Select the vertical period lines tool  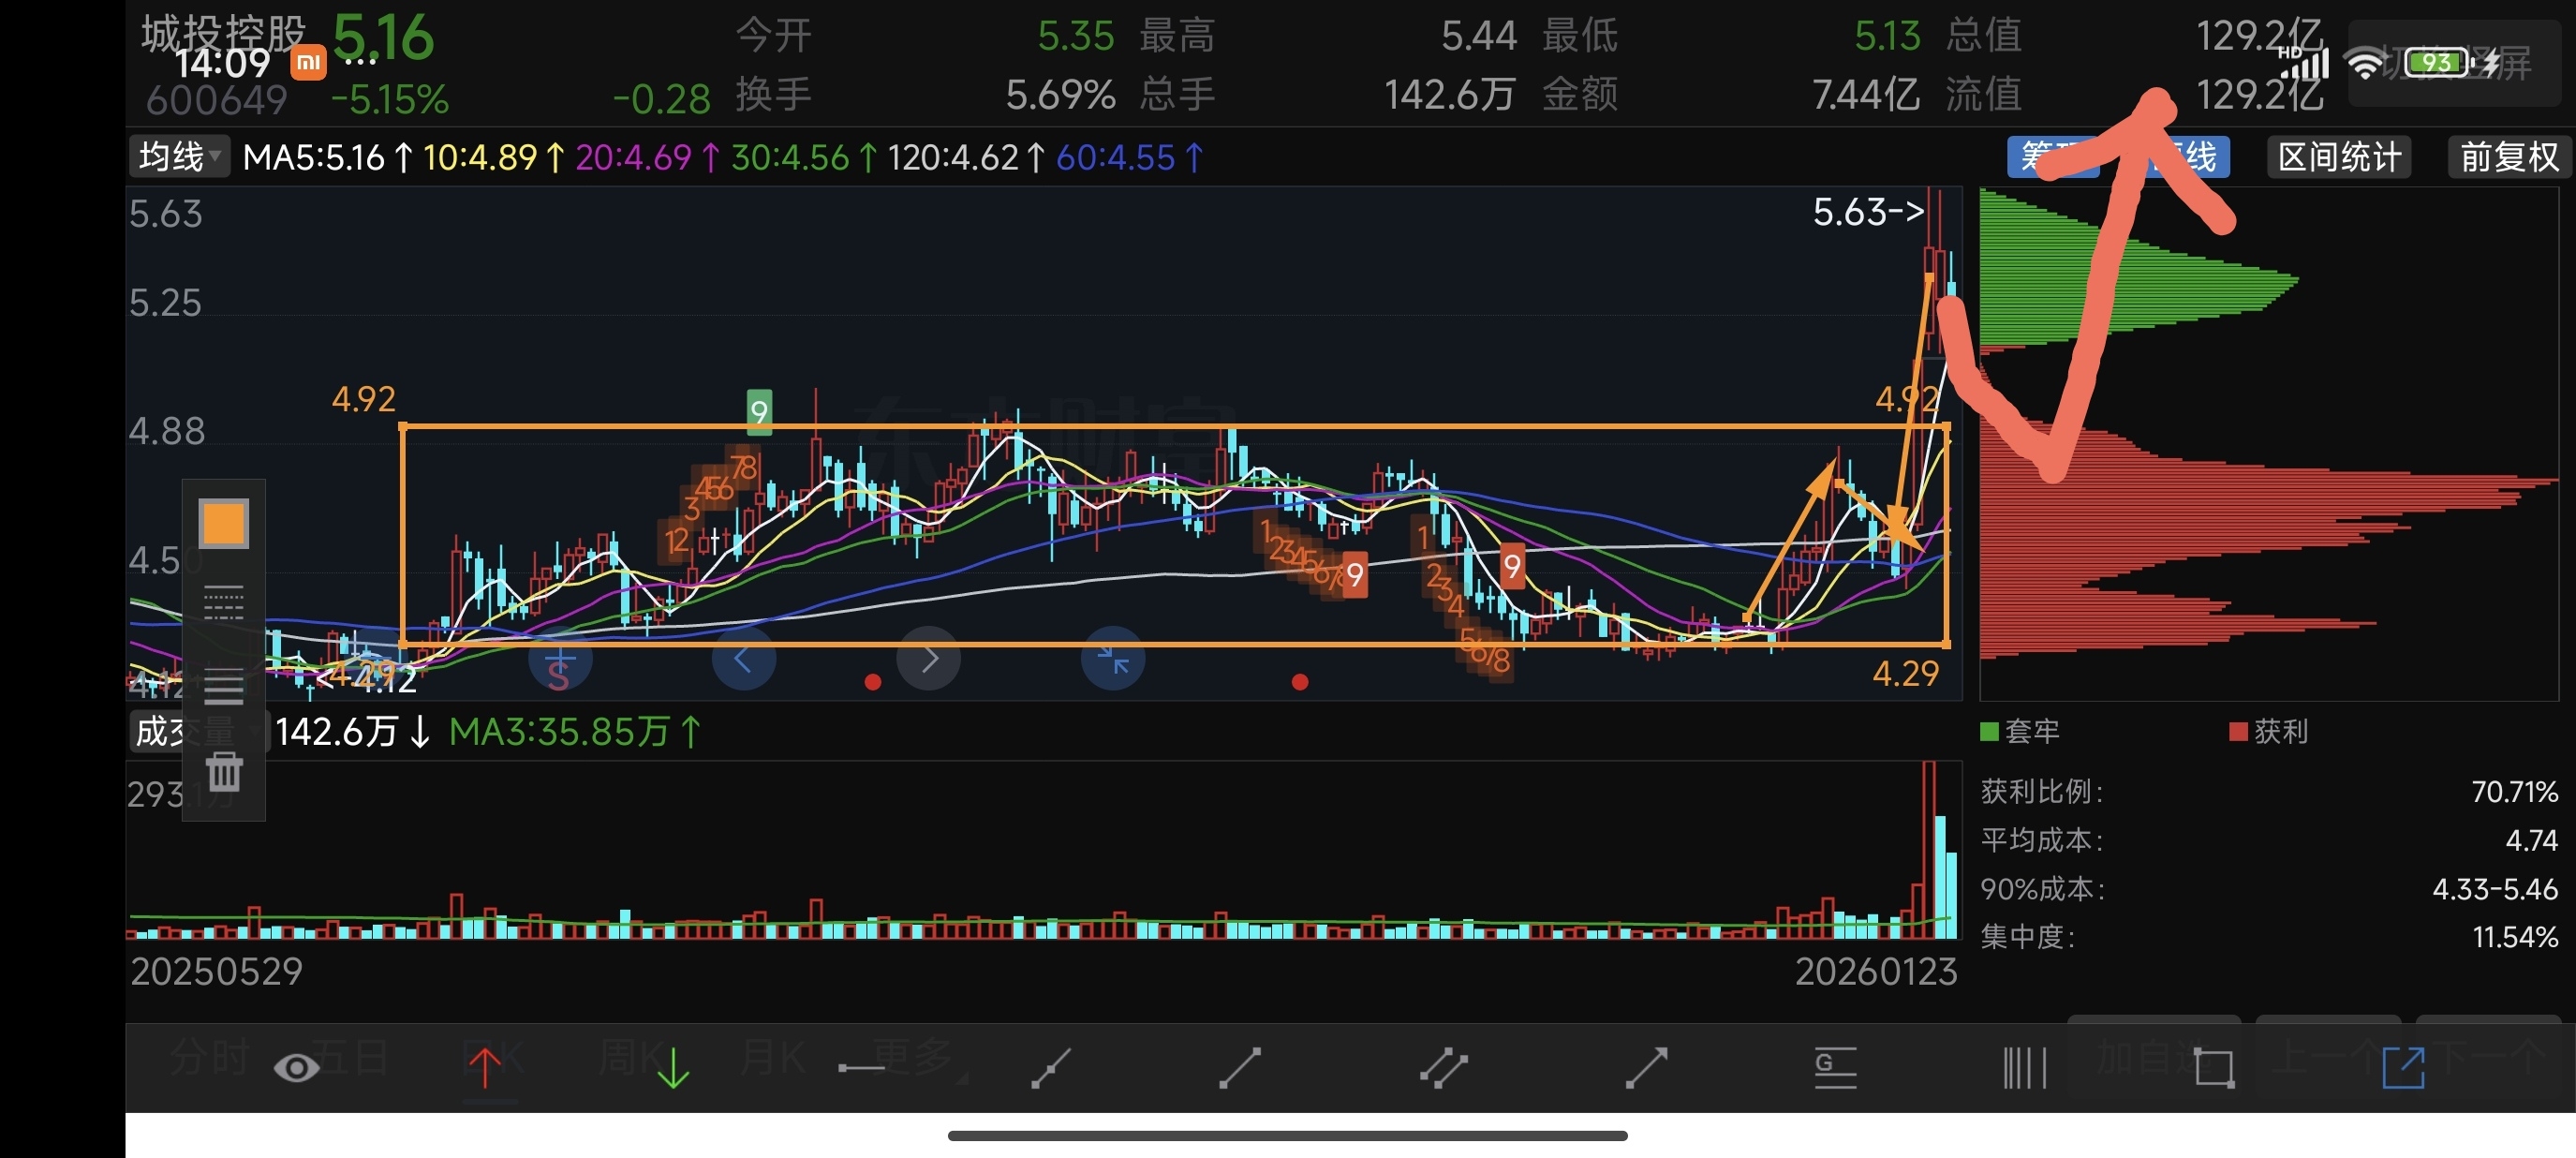tap(2024, 1068)
